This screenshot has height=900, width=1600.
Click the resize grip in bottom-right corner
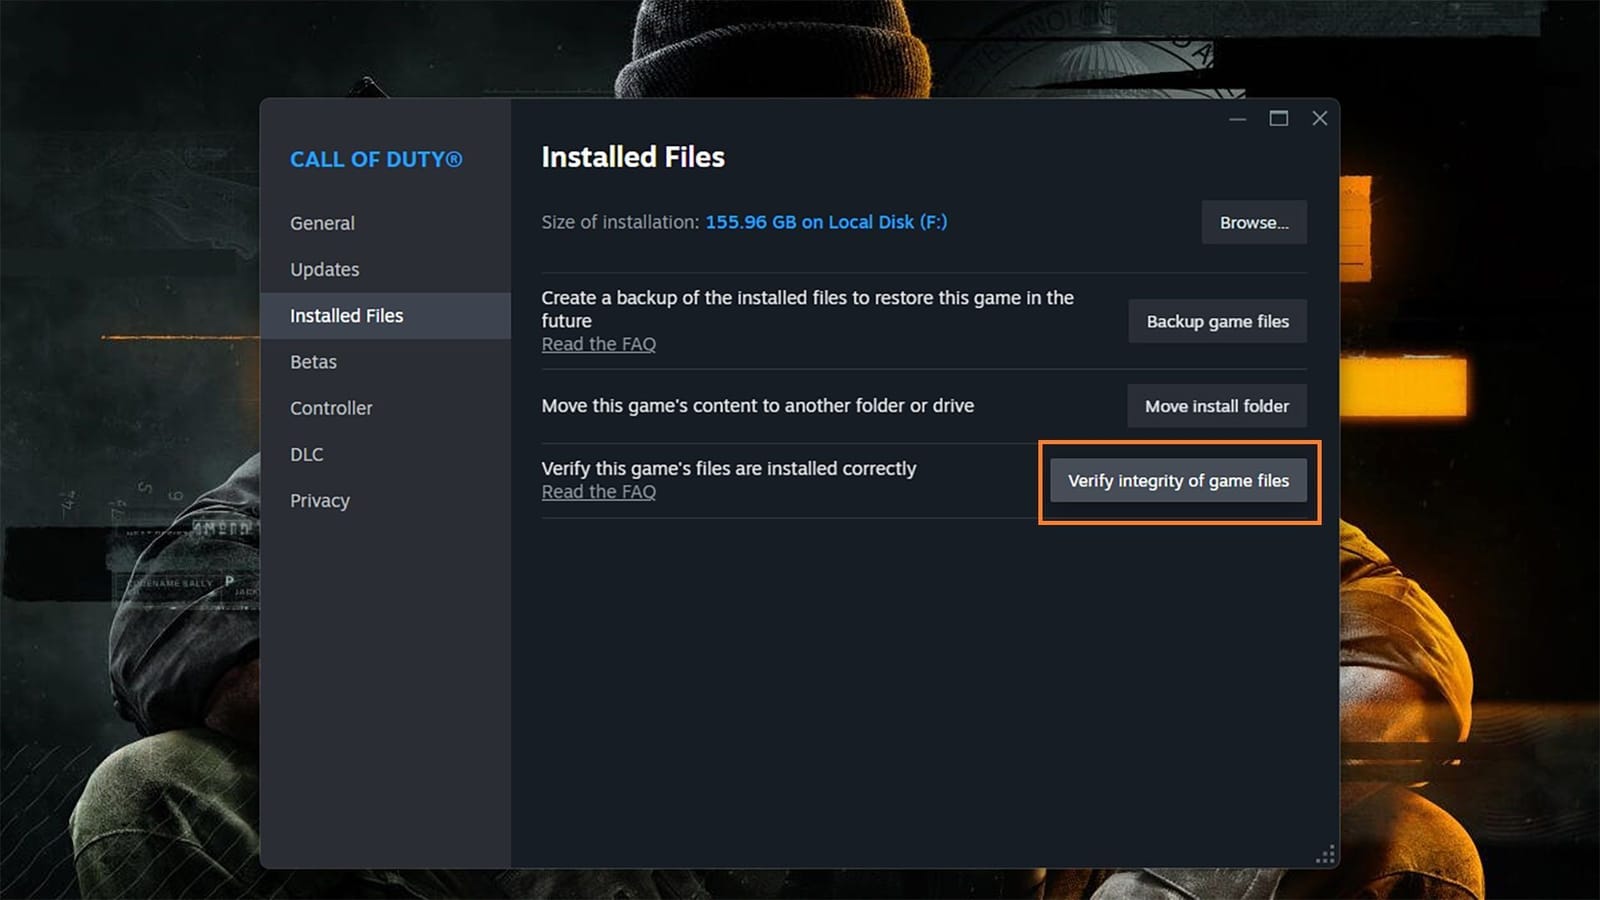(x=1325, y=853)
